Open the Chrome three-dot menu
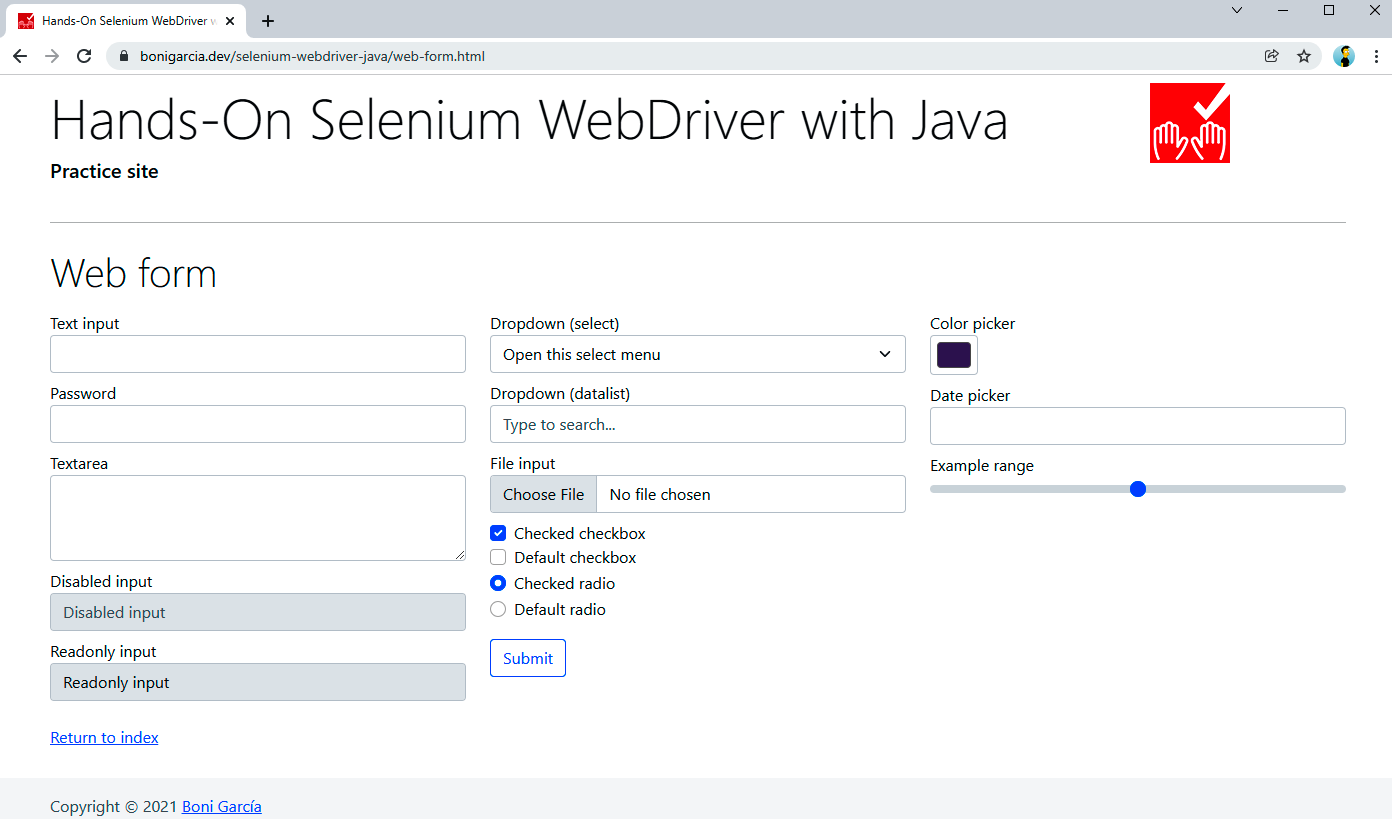The height and width of the screenshot is (819, 1392). click(1376, 56)
